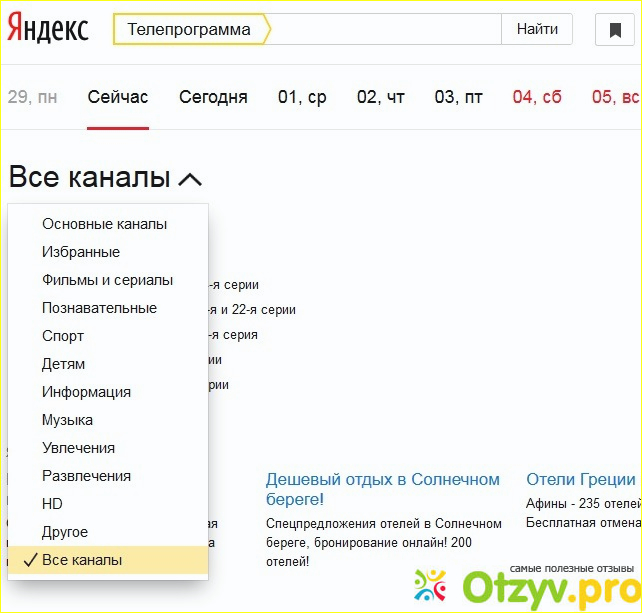The image size is (642, 613).
Task: Open the Отели Греции ad link
Action: [580, 479]
